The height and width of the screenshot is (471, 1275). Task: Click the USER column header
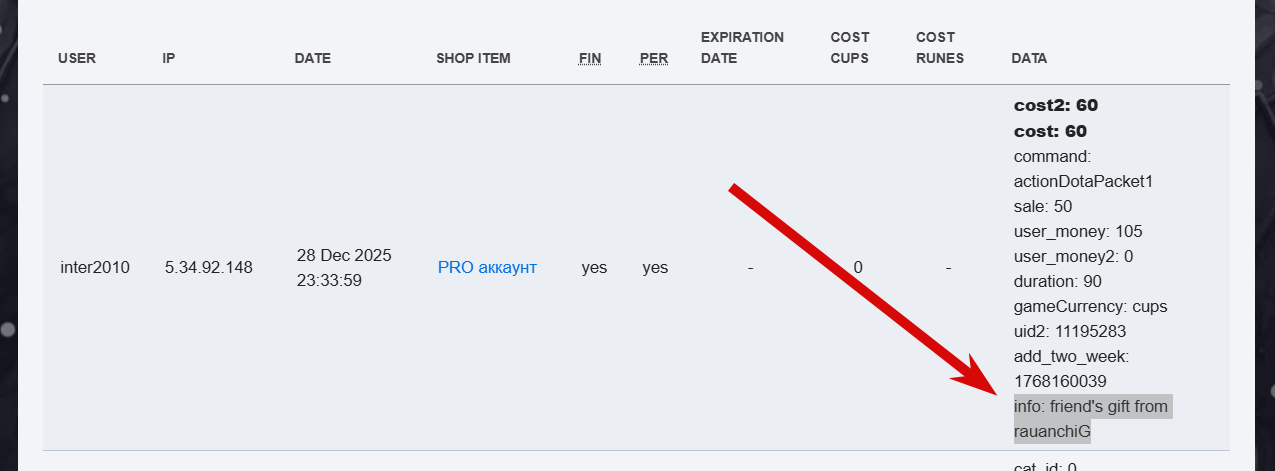click(77, 58)
